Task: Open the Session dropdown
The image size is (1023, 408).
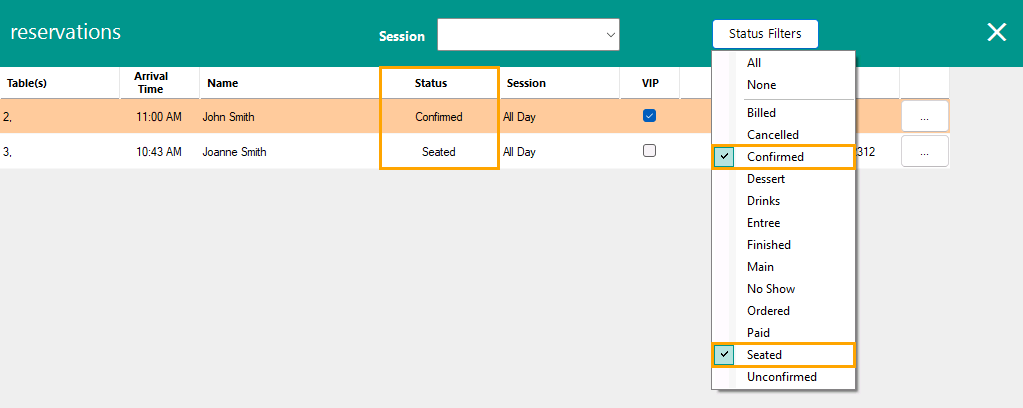Action: pyautogui.click(x=528, y=35)
